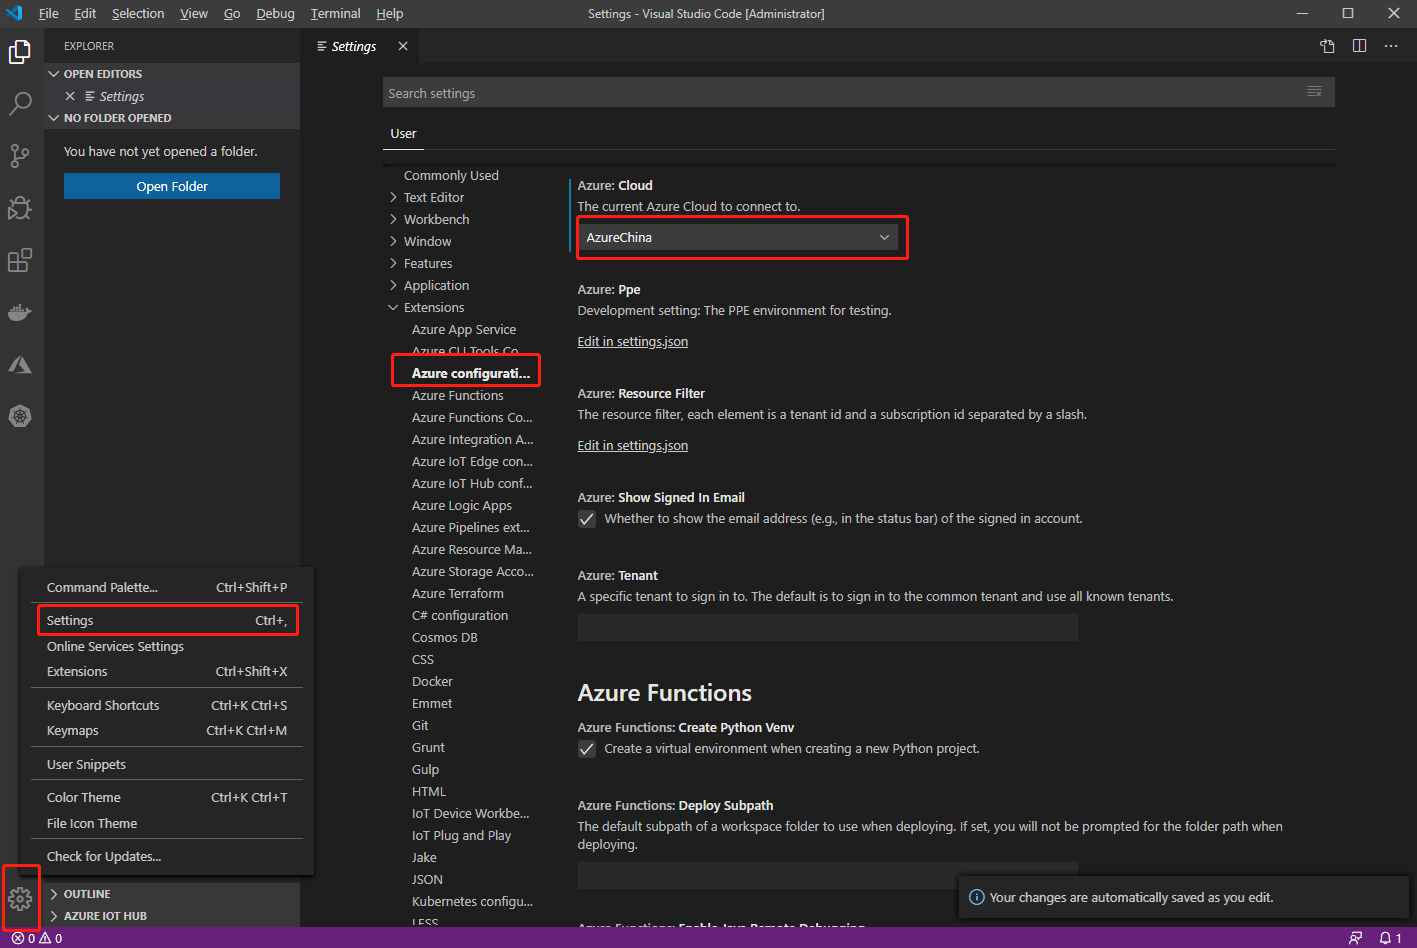Screen dimensions: 1417x948
Task: Close the Settings editor tab
Action: (x=403, y=46)
